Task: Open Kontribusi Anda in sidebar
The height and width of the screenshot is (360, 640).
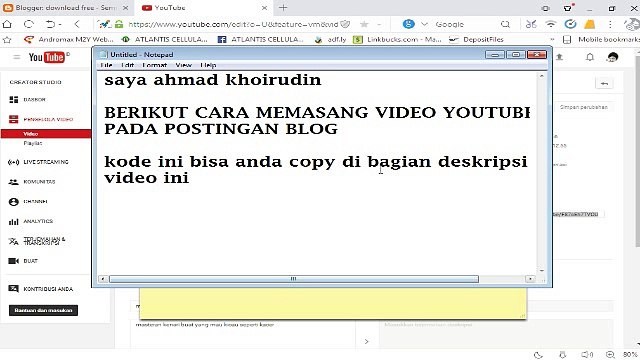Action: point(41,289)
